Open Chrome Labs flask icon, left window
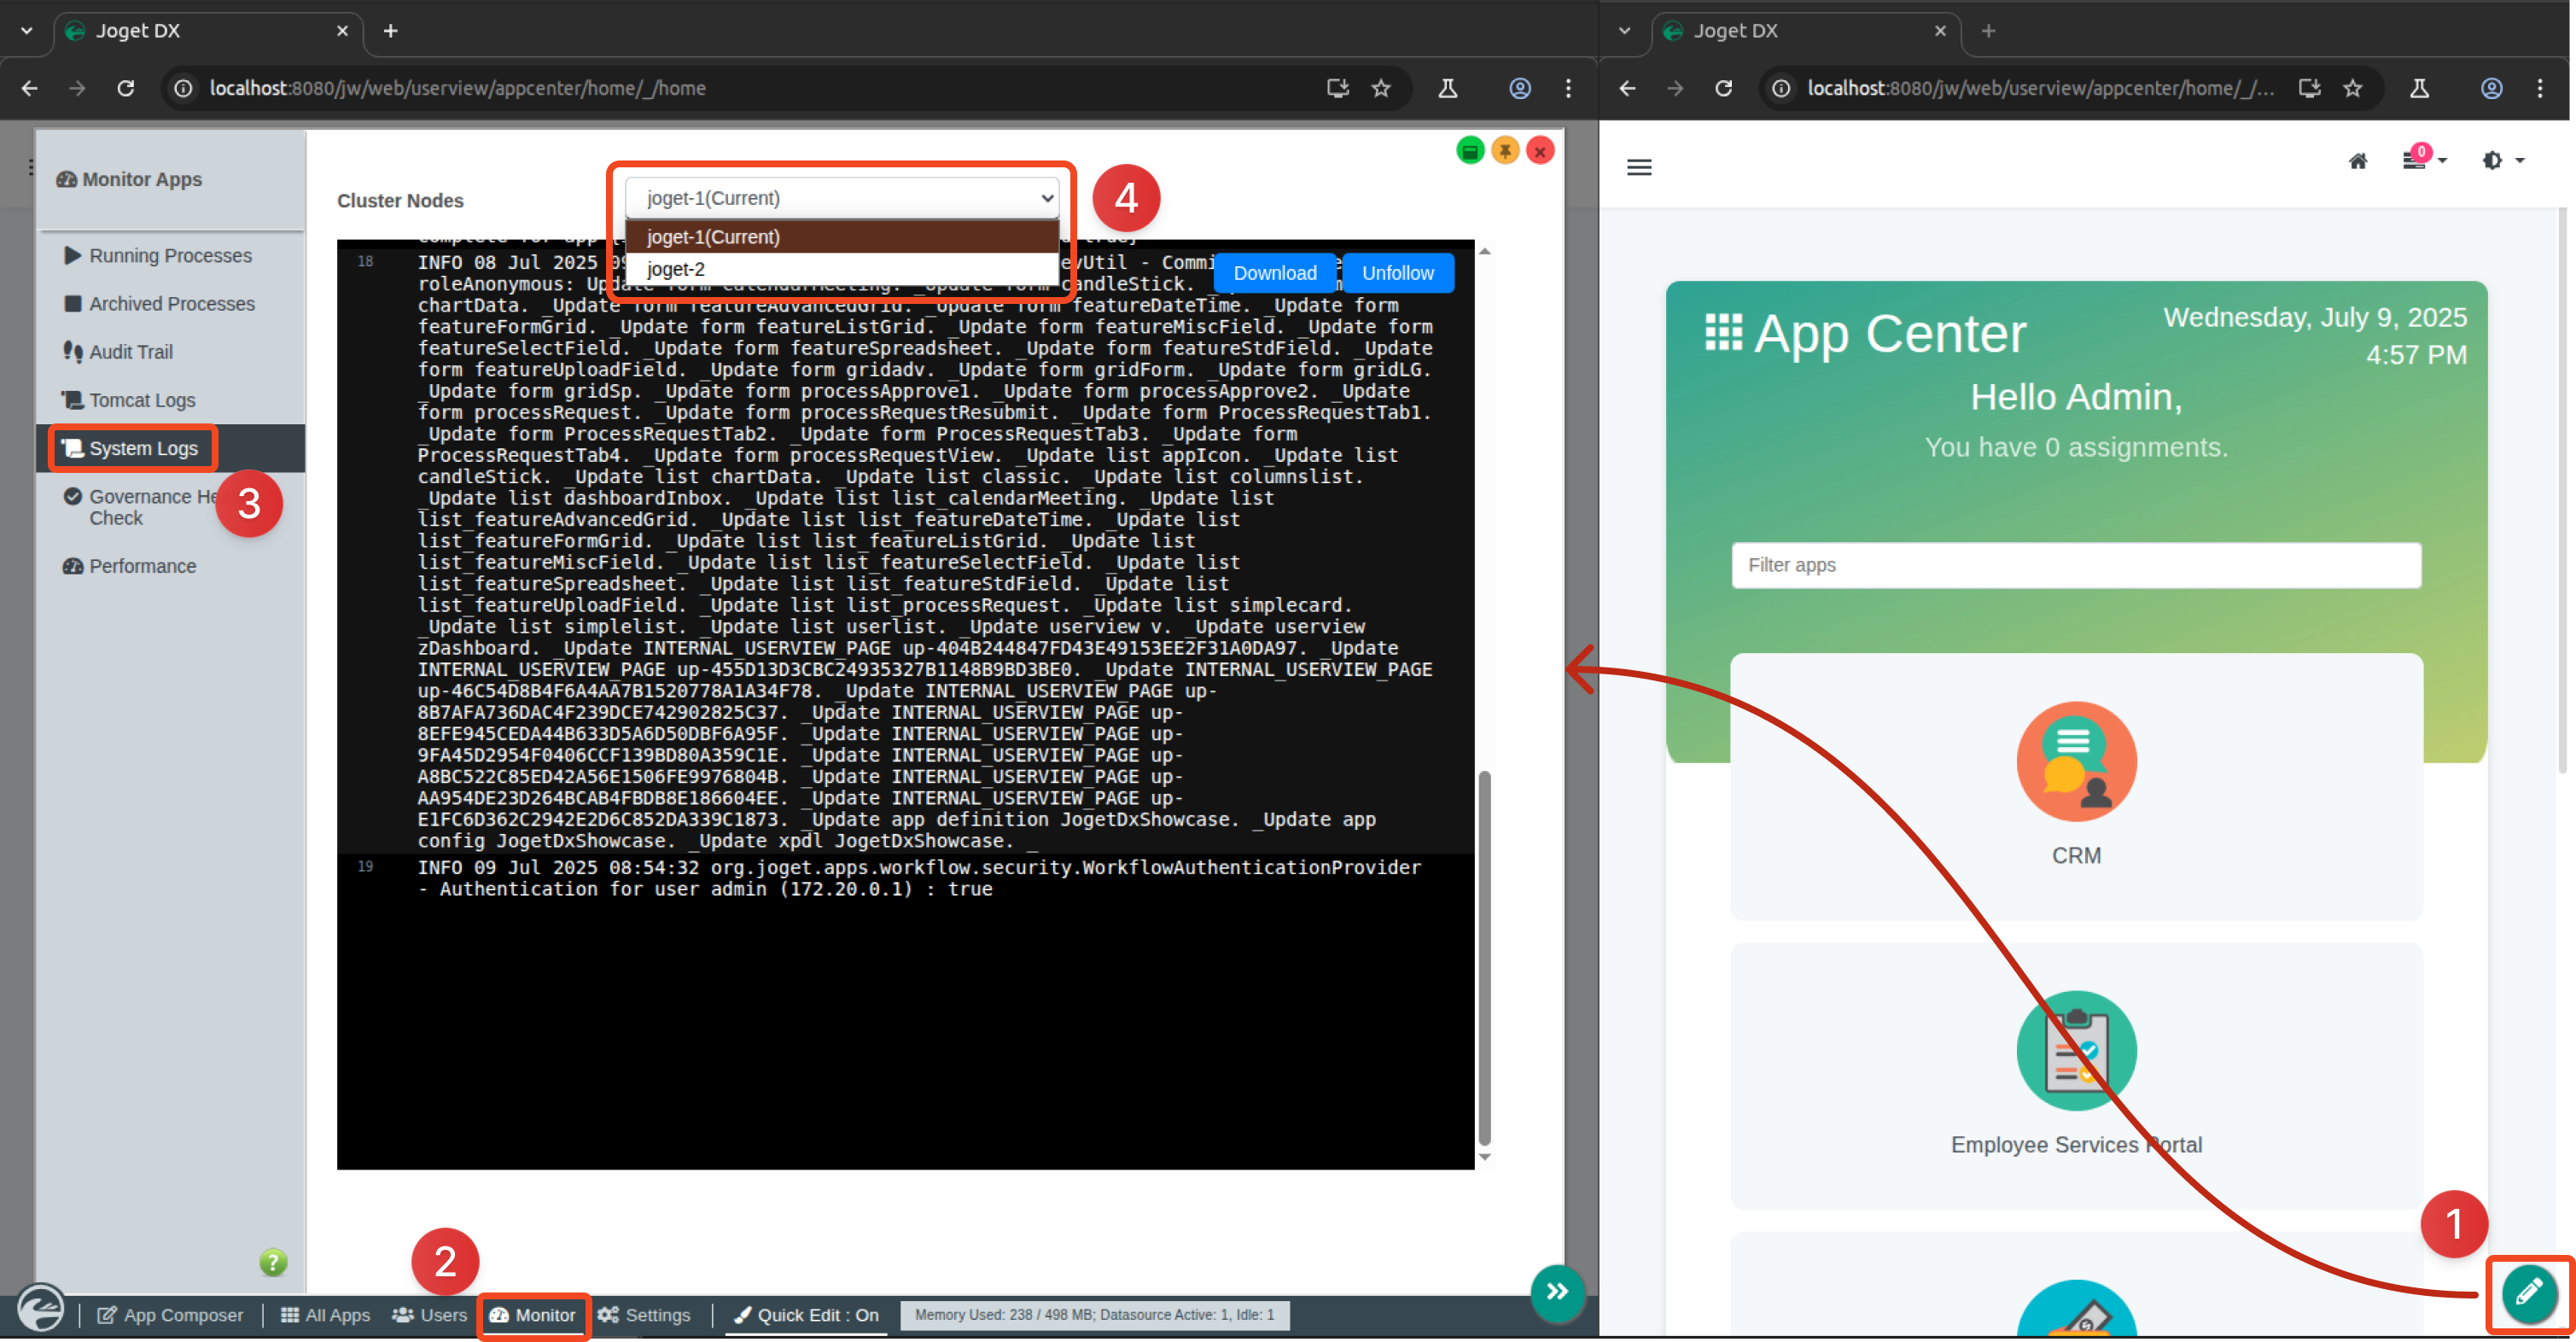 1447,88
